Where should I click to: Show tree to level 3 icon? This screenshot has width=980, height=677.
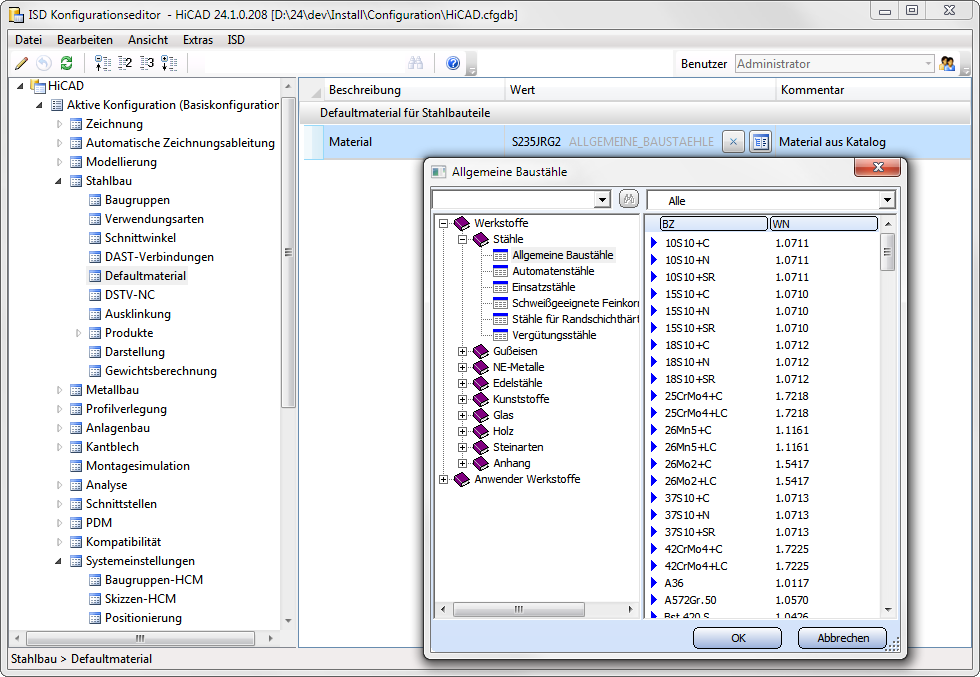147,63
